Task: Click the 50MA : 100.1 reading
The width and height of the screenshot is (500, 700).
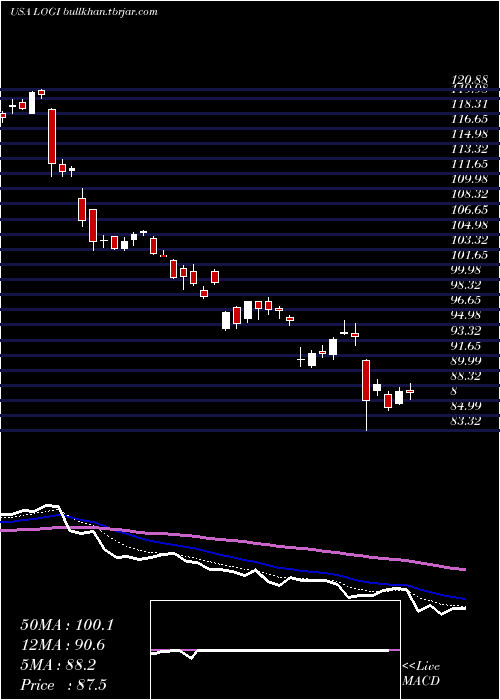Action: 67,625
